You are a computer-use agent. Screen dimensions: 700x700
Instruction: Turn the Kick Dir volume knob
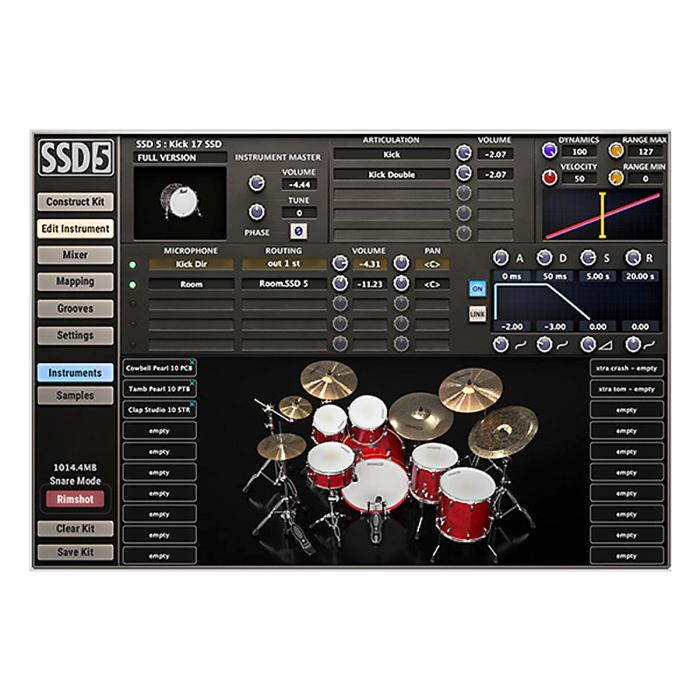(x=340, y=263)
